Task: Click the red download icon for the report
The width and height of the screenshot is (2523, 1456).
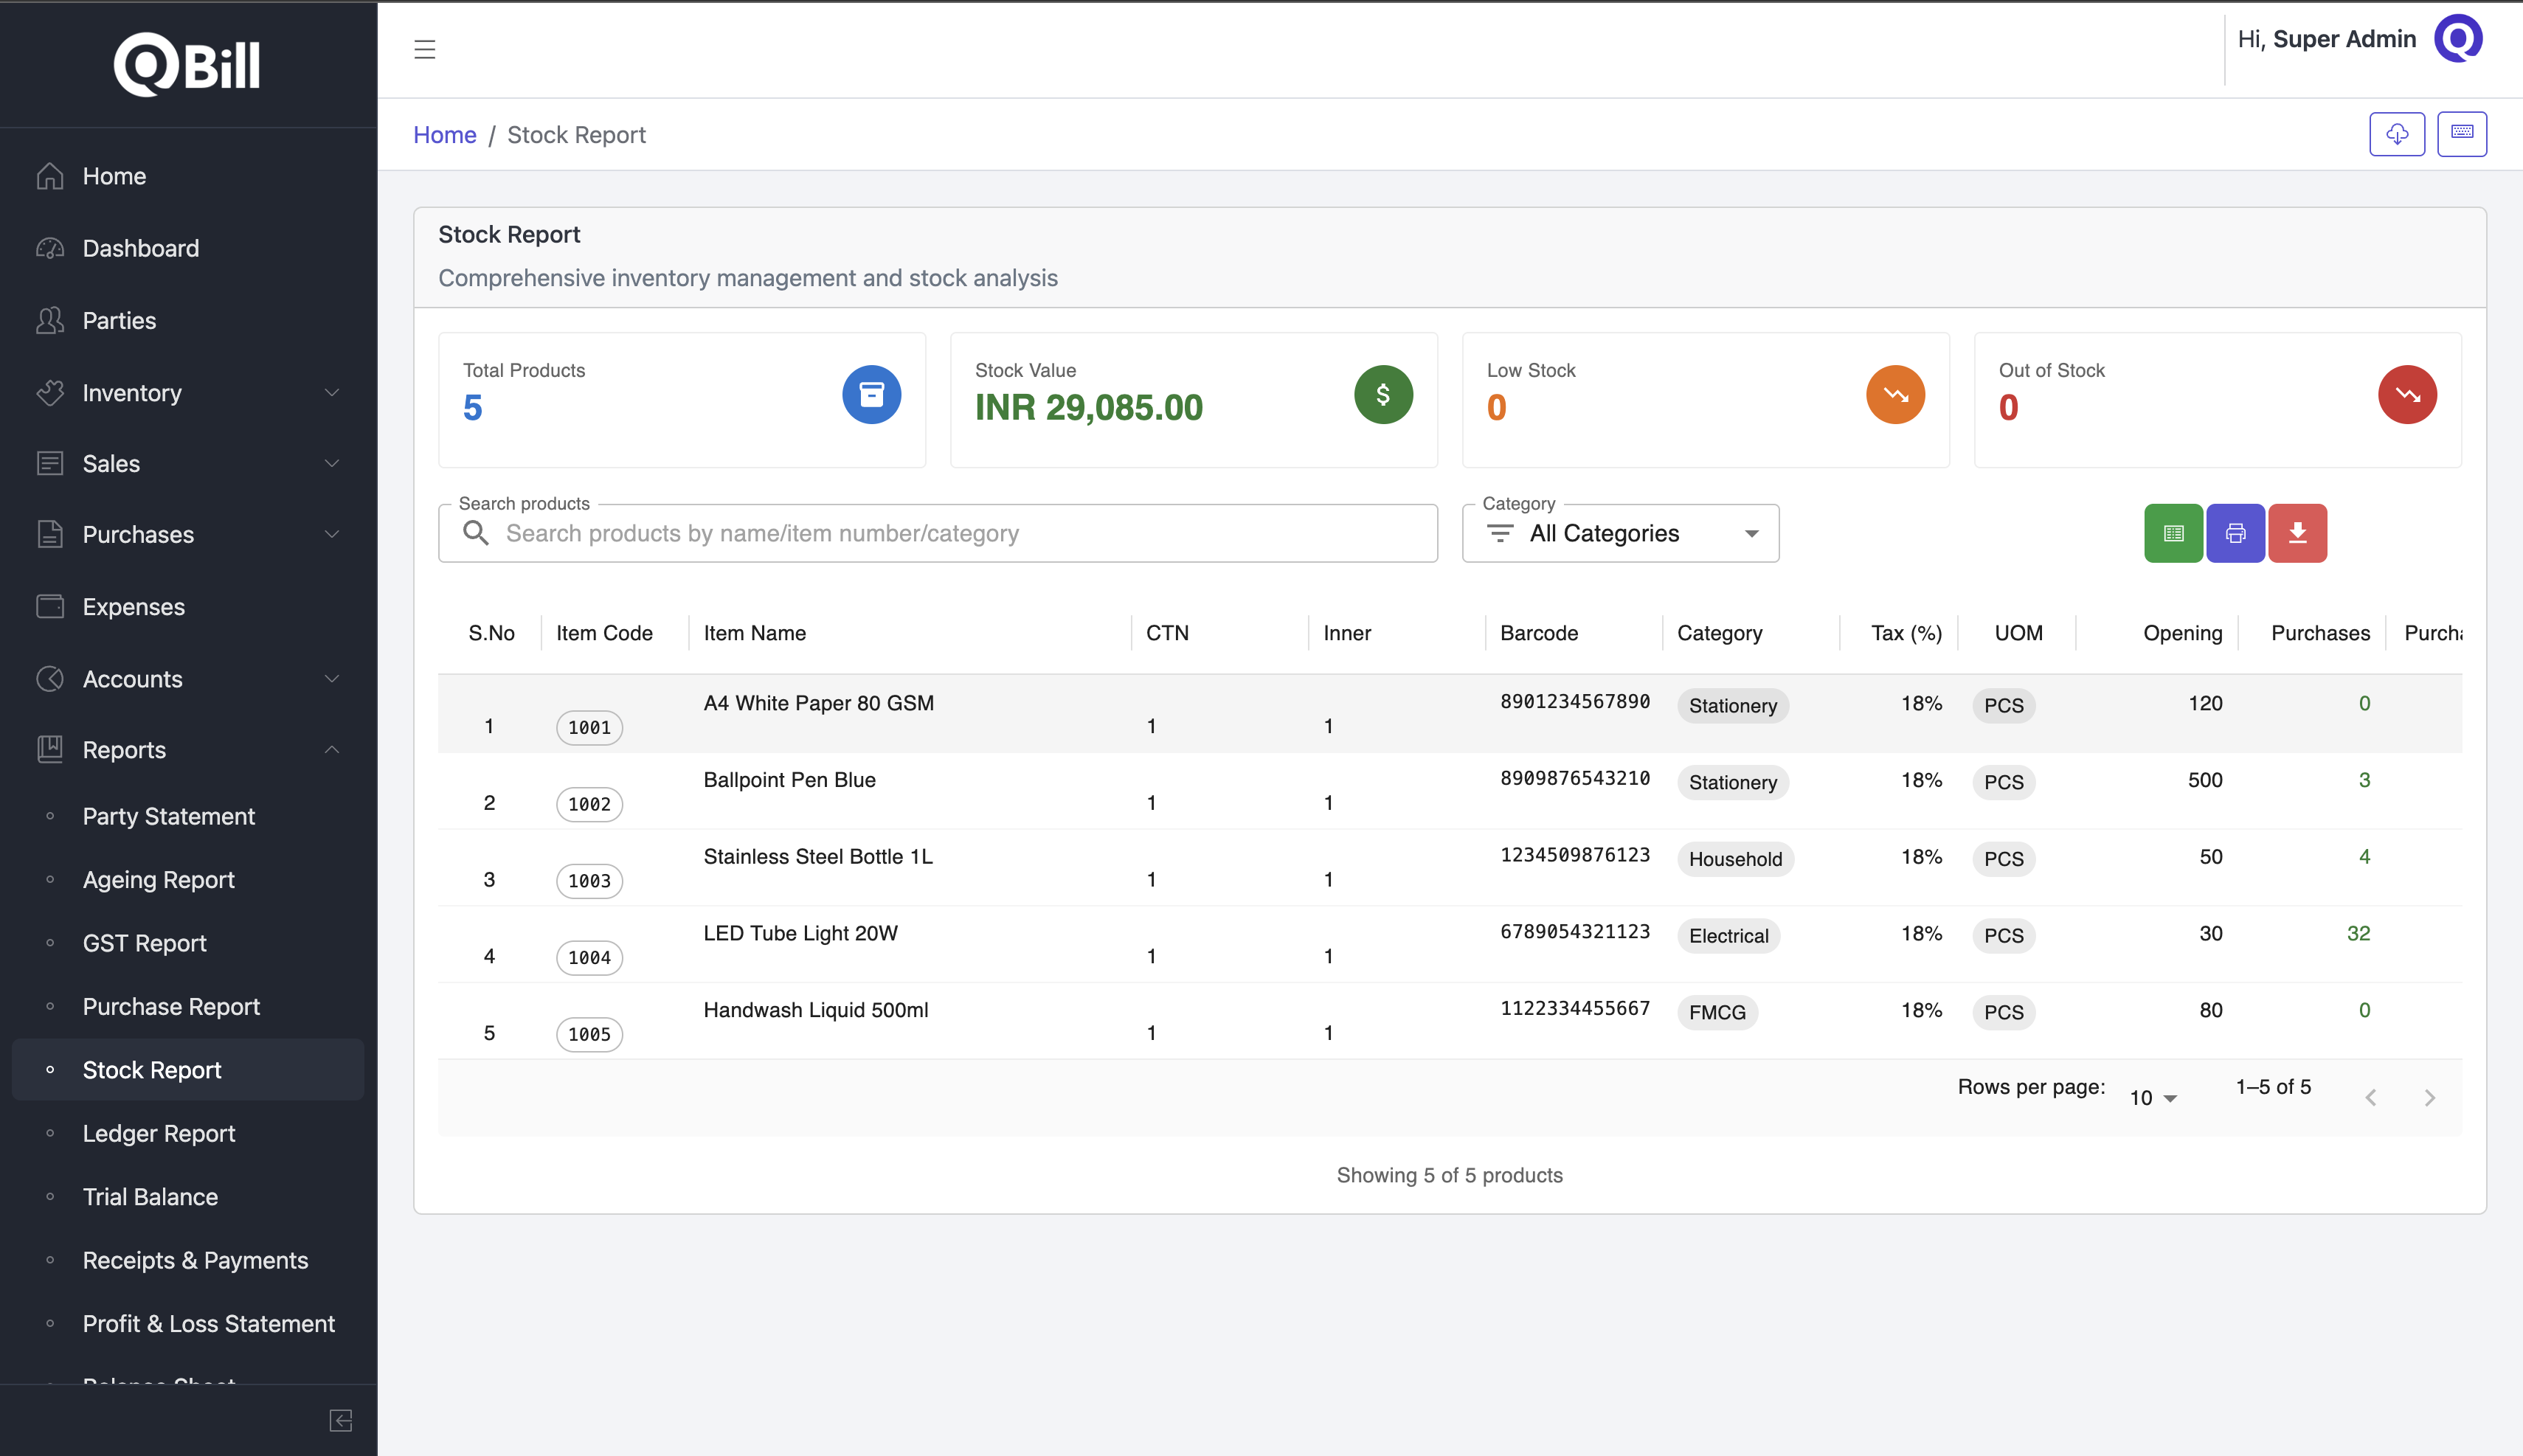Action: tap(2298, 533)
